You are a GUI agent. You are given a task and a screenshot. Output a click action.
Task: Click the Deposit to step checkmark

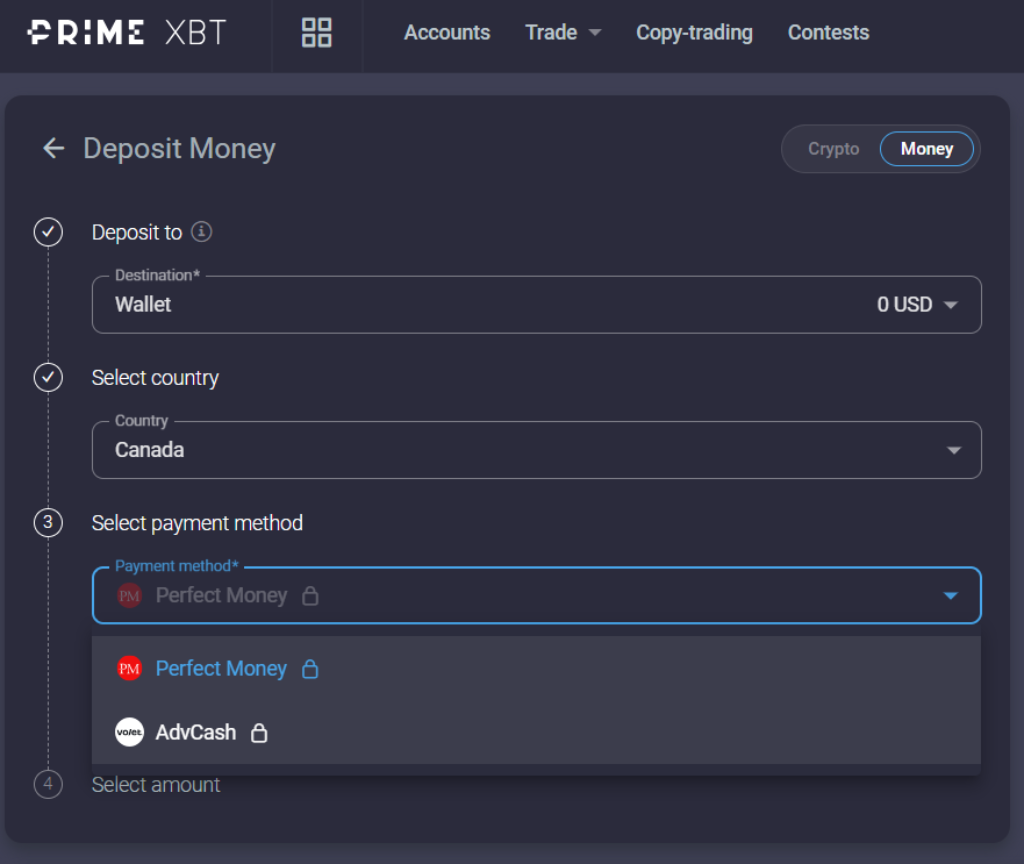click(48, 233)
